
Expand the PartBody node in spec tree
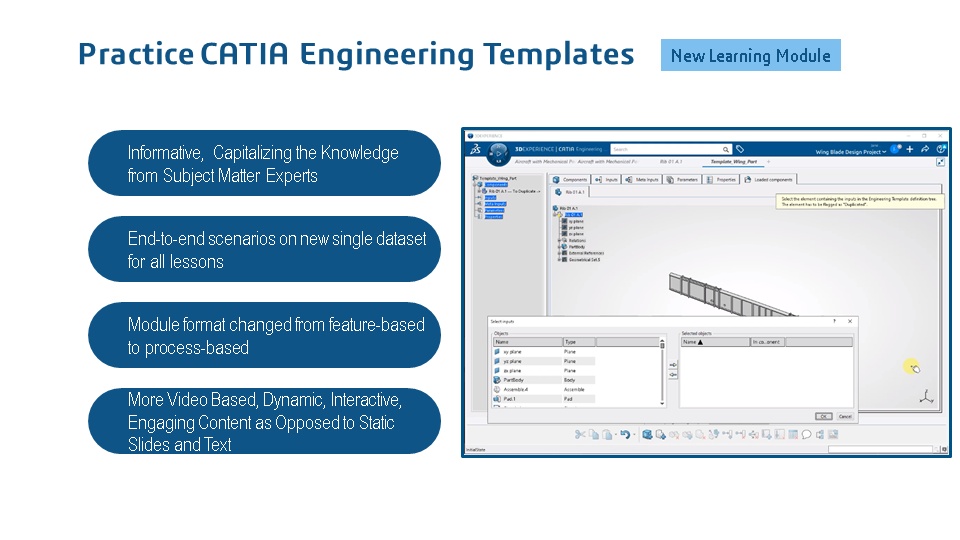(558, 247)
